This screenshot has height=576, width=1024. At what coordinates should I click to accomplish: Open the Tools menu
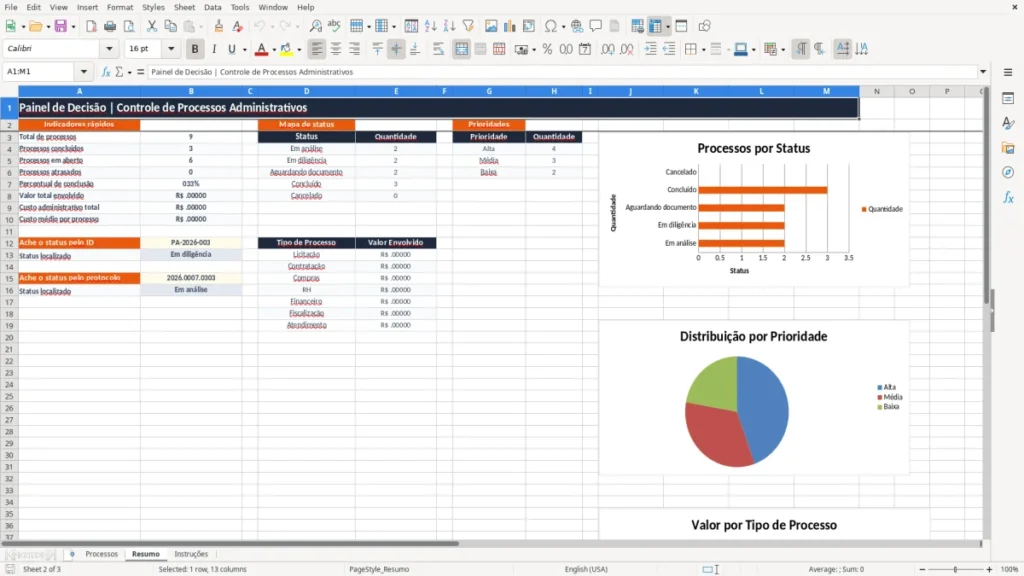point(240,7)
